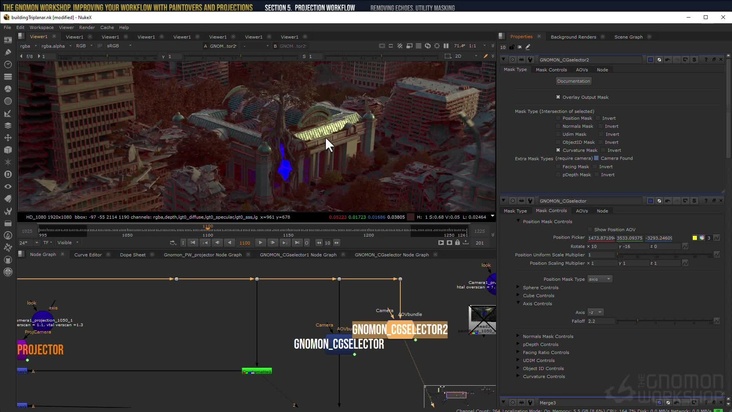
Task: Select GNOMON_CGSELECTOR2 node in graph
Action: coord(400,329)
